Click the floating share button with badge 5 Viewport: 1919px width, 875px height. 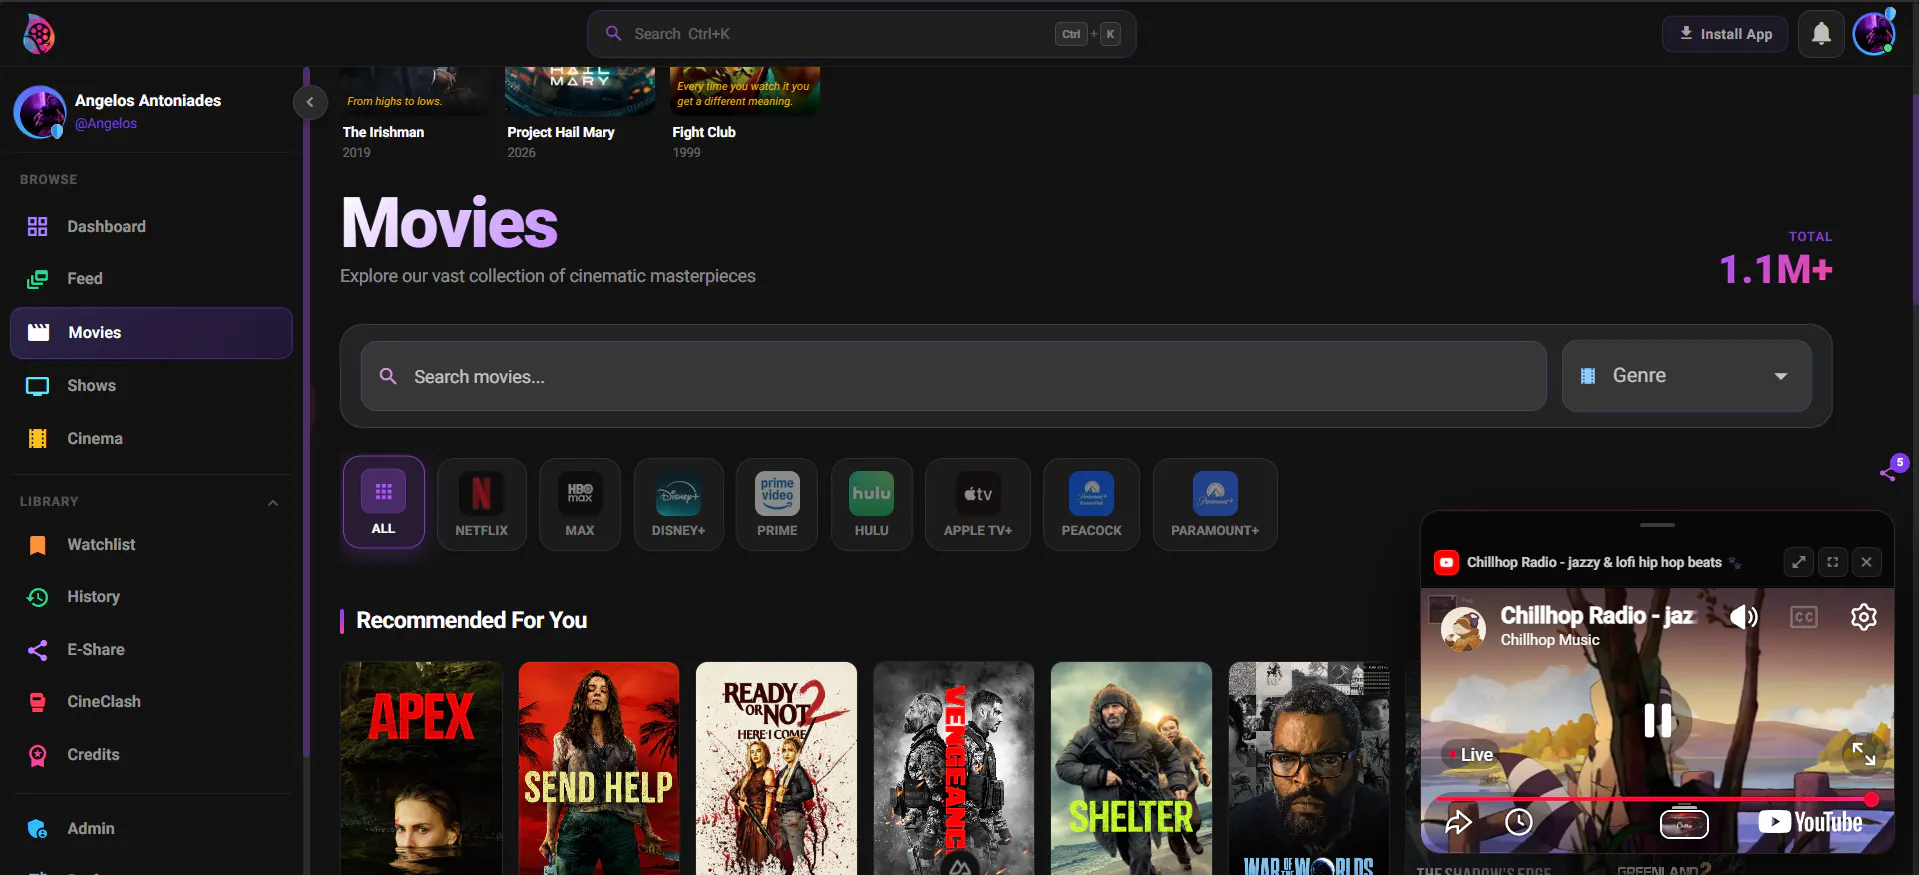[x=1890, y=471]
